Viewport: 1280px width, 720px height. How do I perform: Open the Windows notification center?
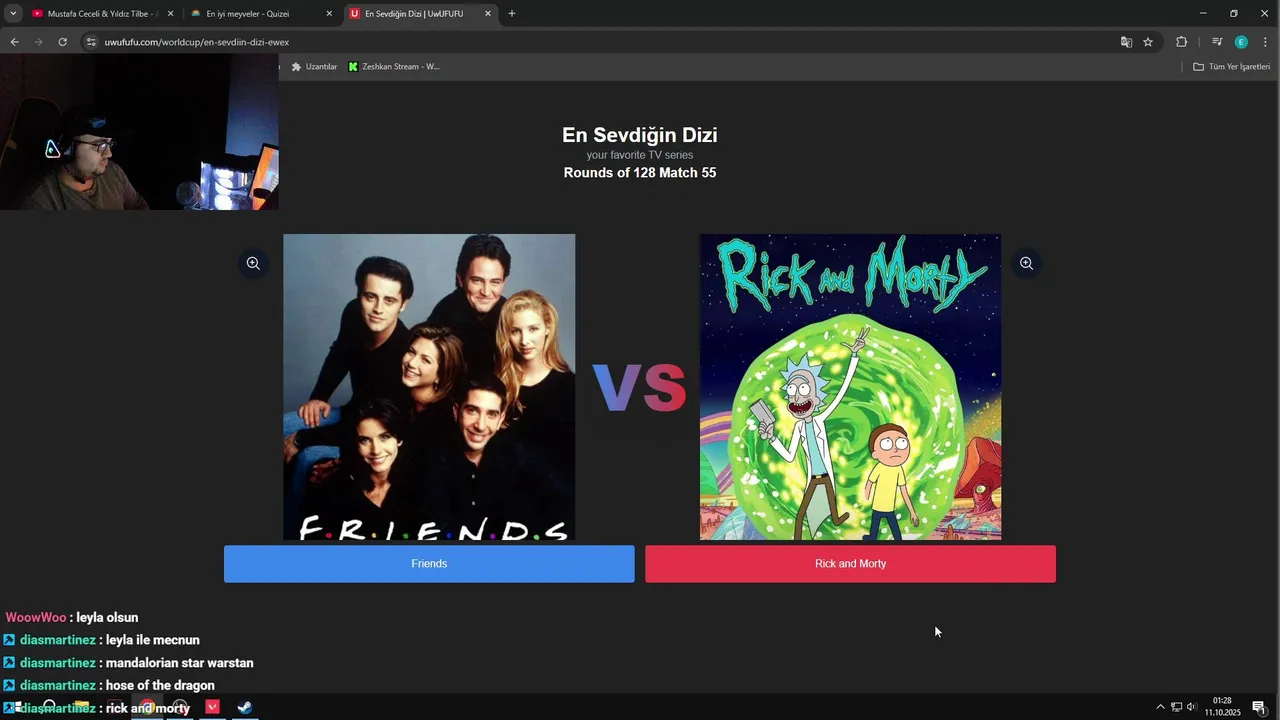(x=1259, y=707)
